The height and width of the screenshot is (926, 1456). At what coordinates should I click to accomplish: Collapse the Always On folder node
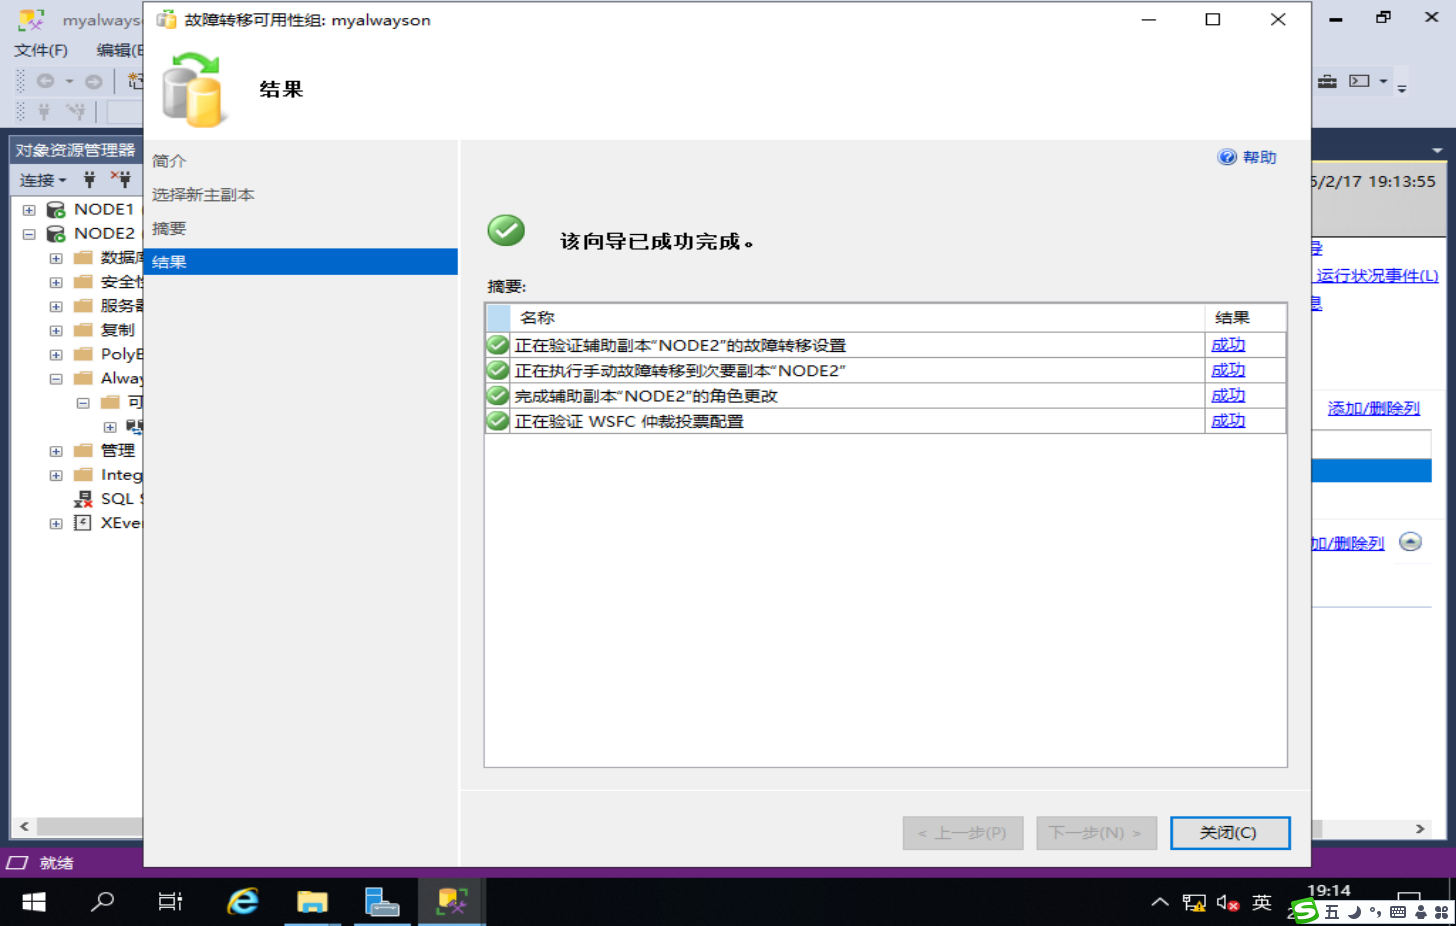pyautogui.click(x=56, y=379)
